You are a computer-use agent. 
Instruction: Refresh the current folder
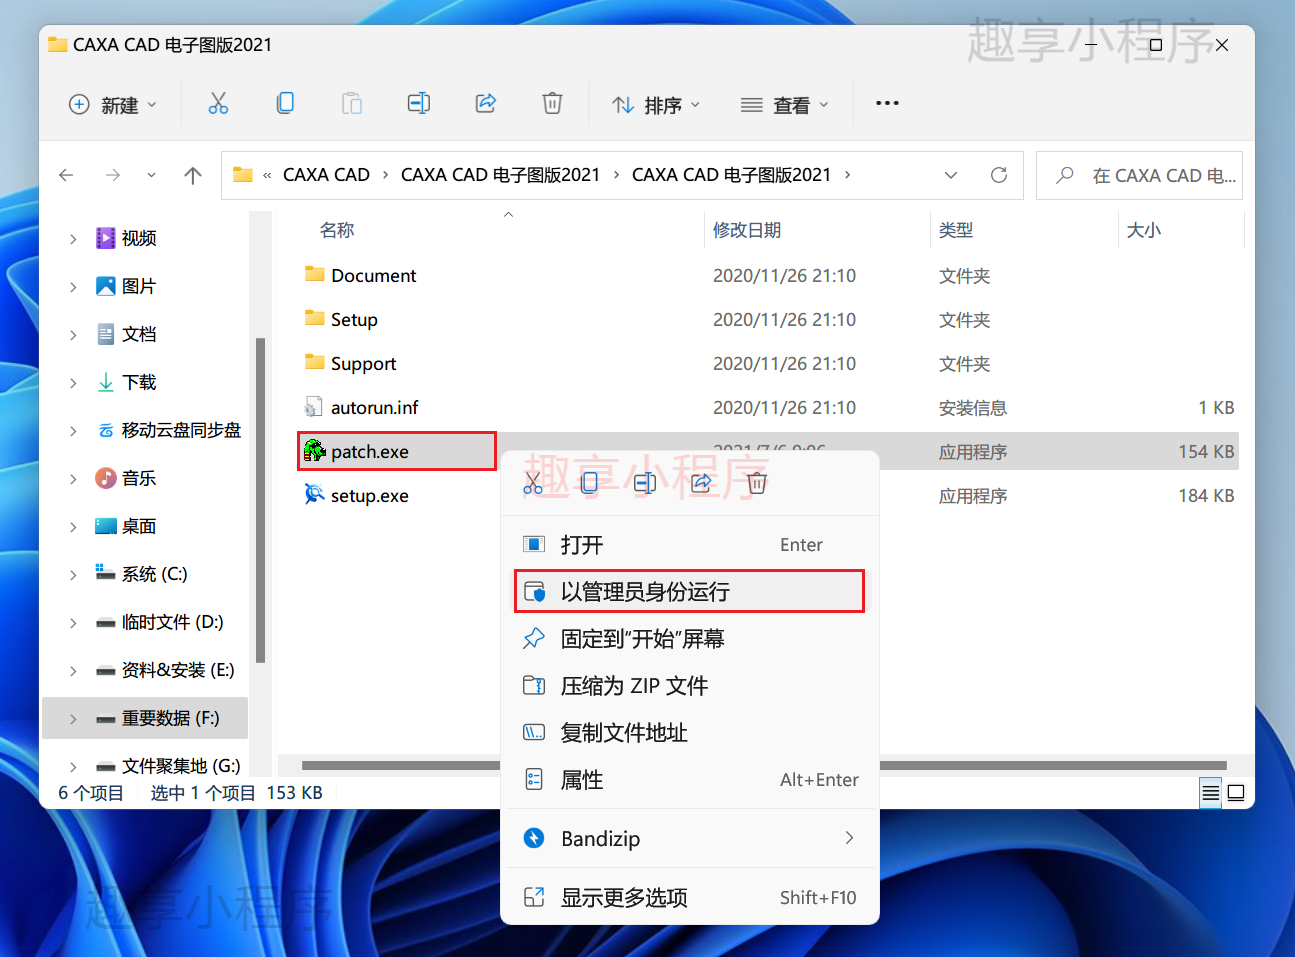pos(998,175)
